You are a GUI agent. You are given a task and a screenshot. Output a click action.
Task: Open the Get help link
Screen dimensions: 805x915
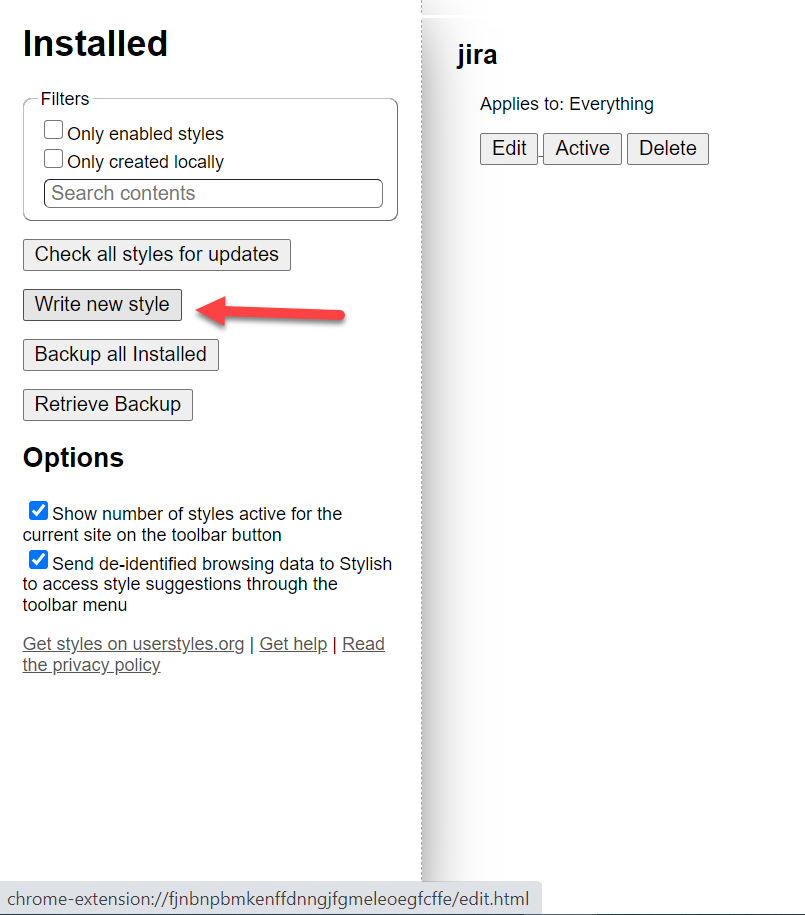[x=293, y=644]
